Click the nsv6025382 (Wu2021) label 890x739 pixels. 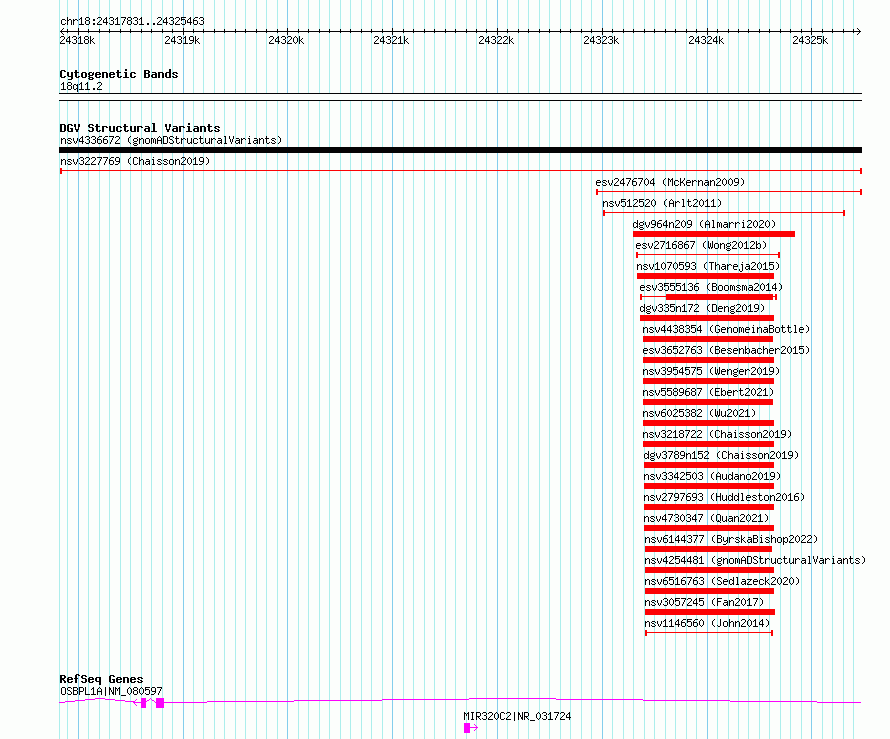click(x=699, y=413)
